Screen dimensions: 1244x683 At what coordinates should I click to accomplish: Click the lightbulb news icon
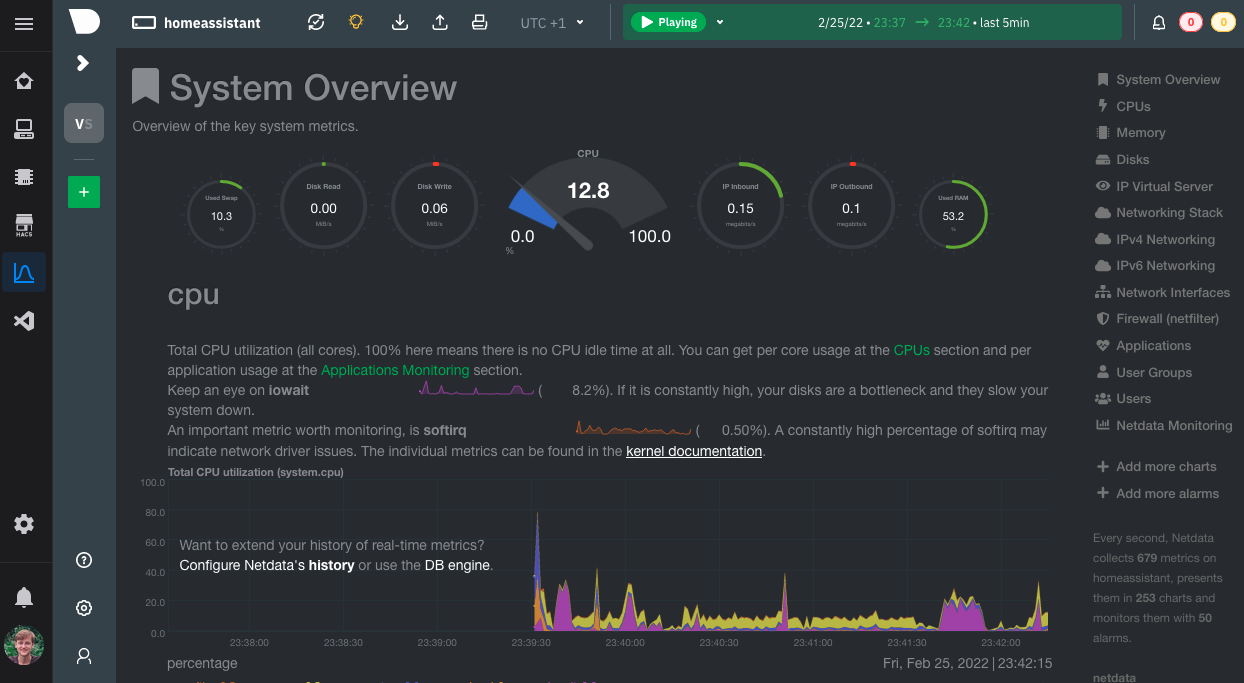click(356, 22)
